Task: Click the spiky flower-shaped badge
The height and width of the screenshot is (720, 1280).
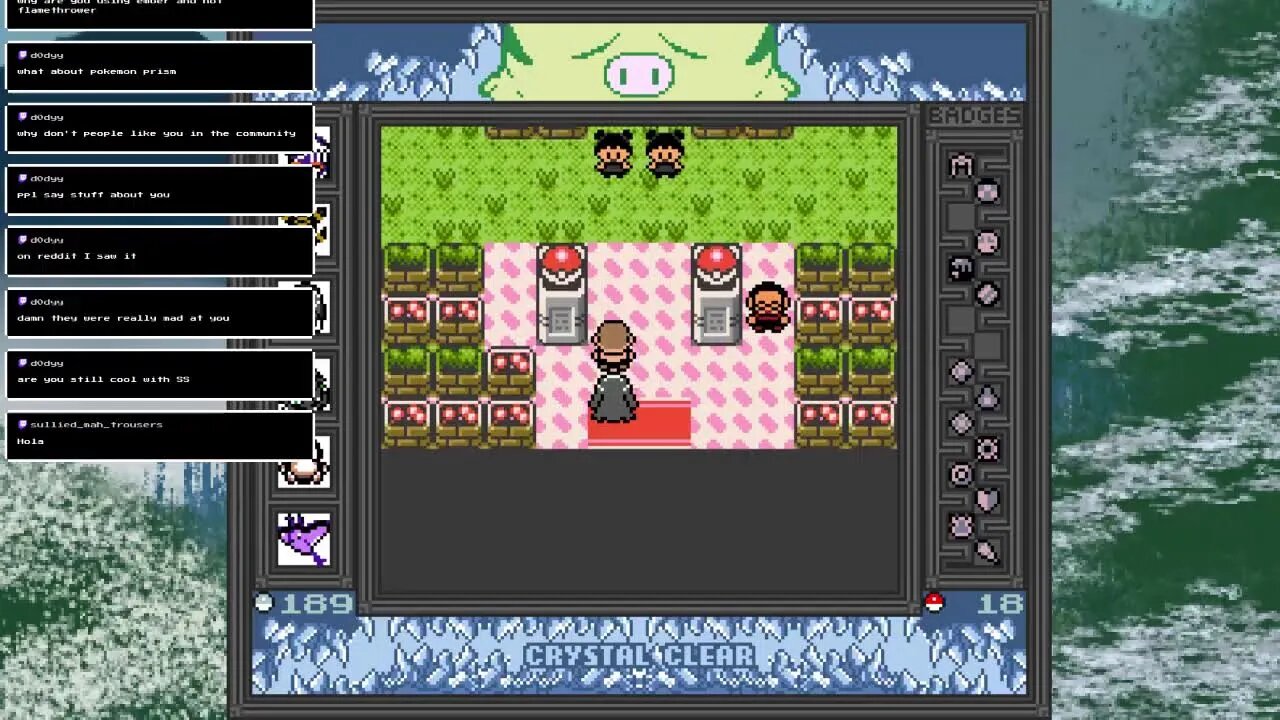Action: tap(961, 525)
